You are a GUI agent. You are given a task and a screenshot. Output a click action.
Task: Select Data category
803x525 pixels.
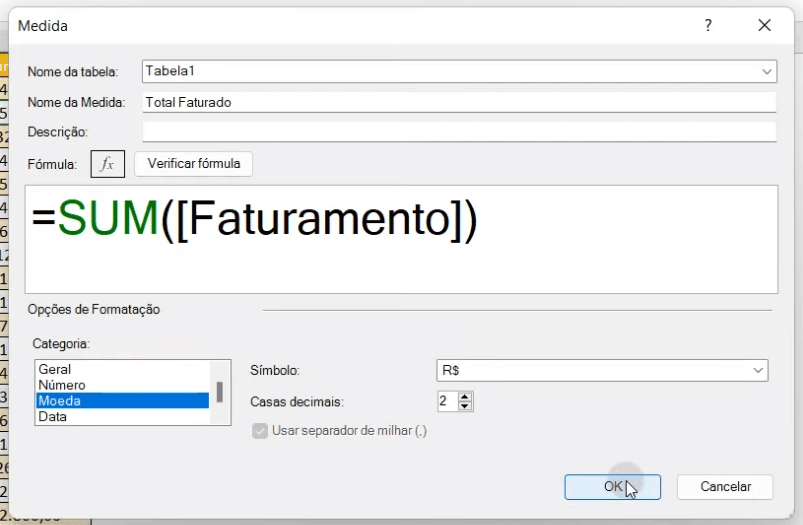[122, 416]
